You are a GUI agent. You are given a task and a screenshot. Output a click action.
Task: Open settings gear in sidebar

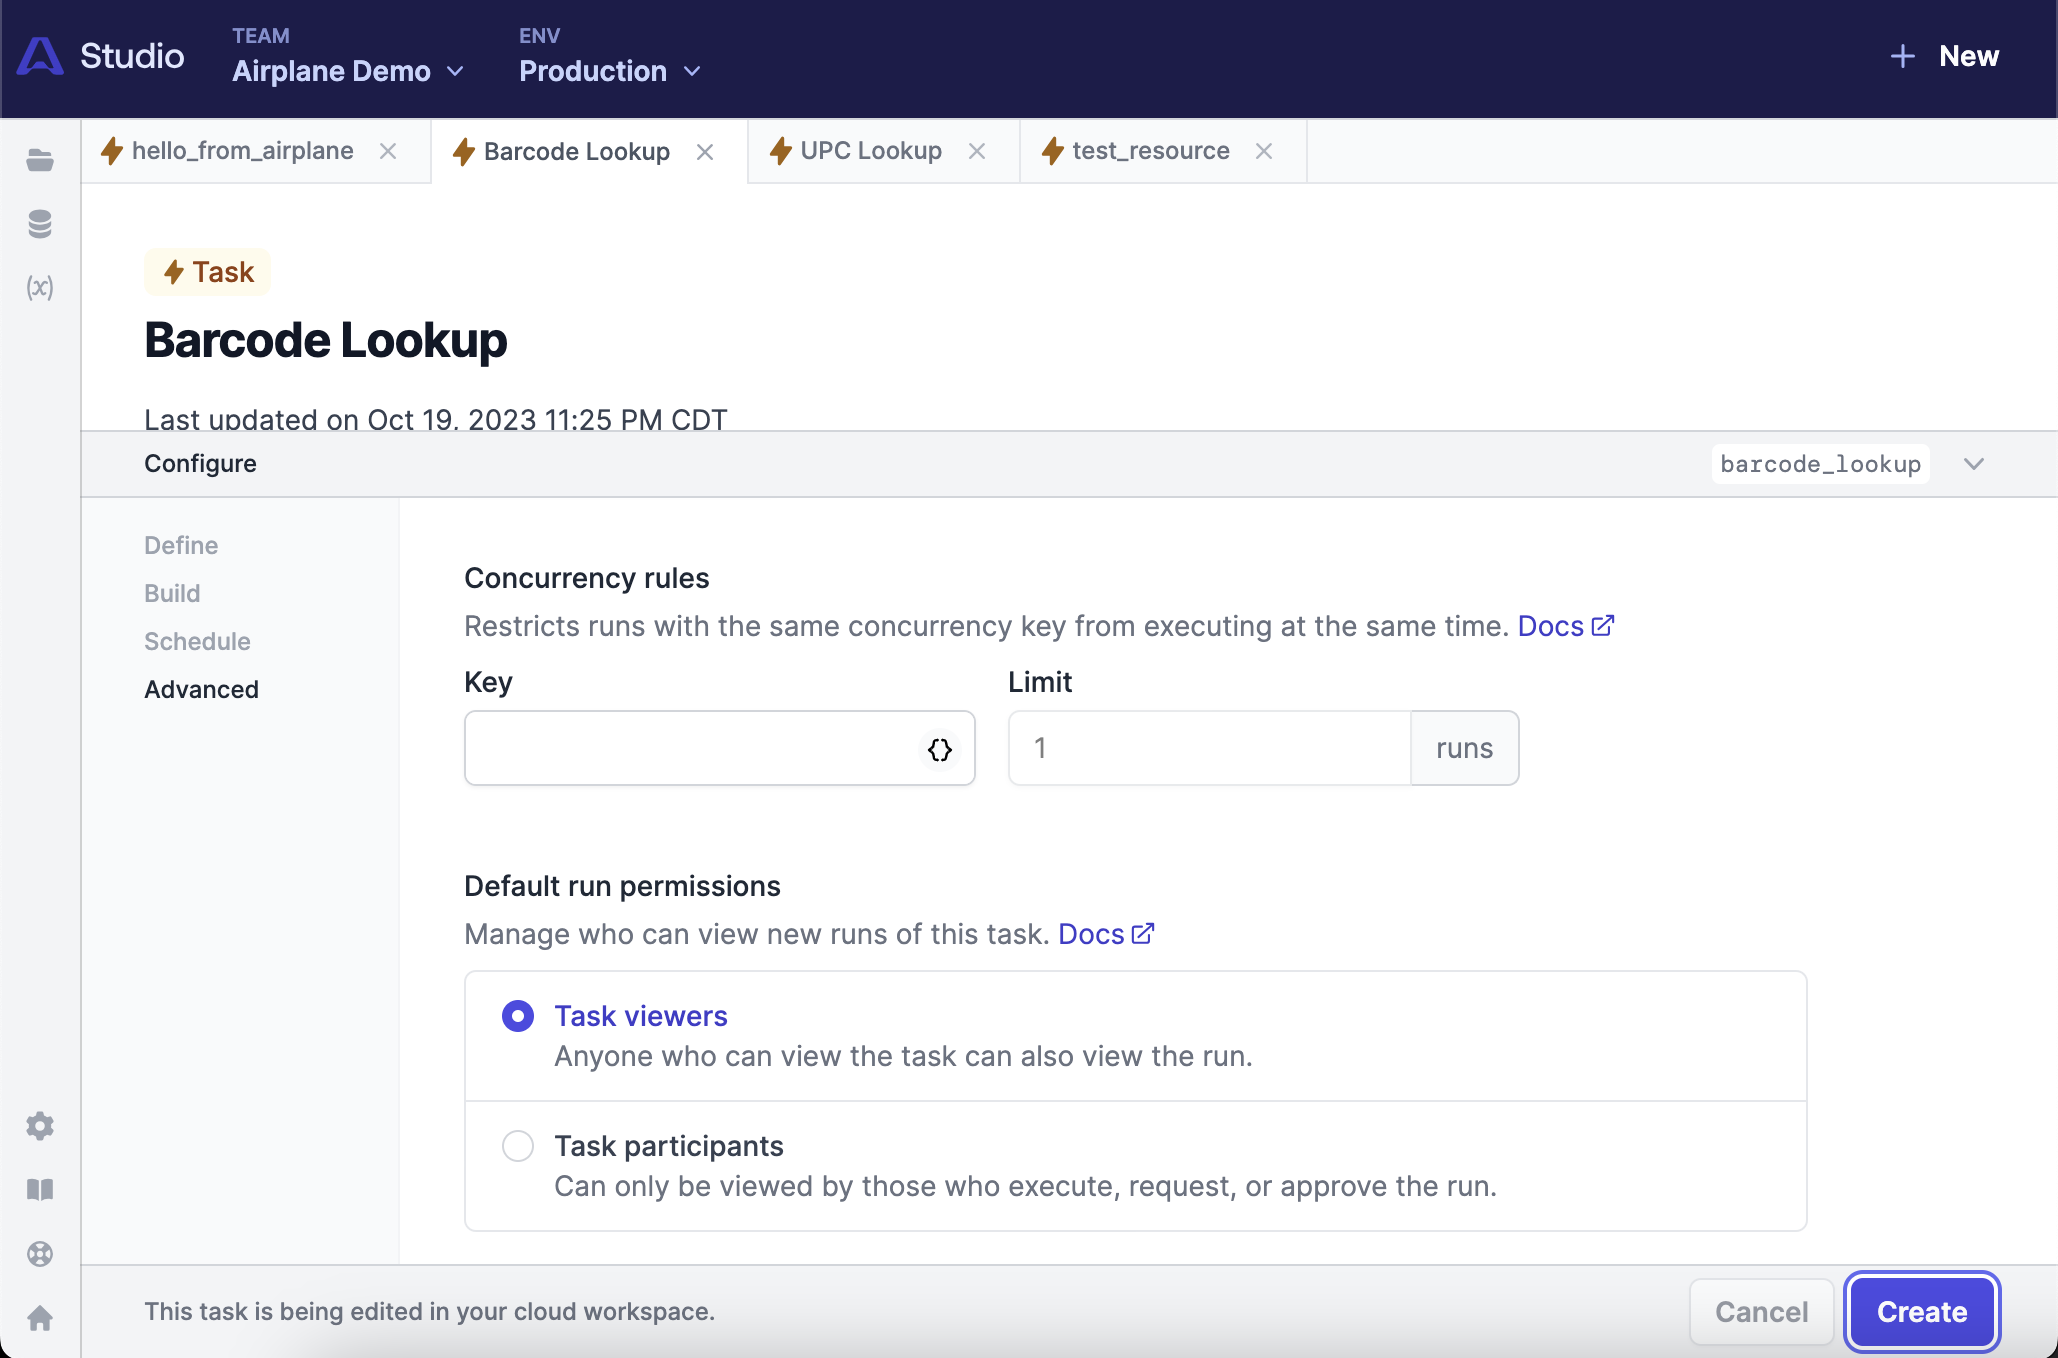coord(40,1126)
